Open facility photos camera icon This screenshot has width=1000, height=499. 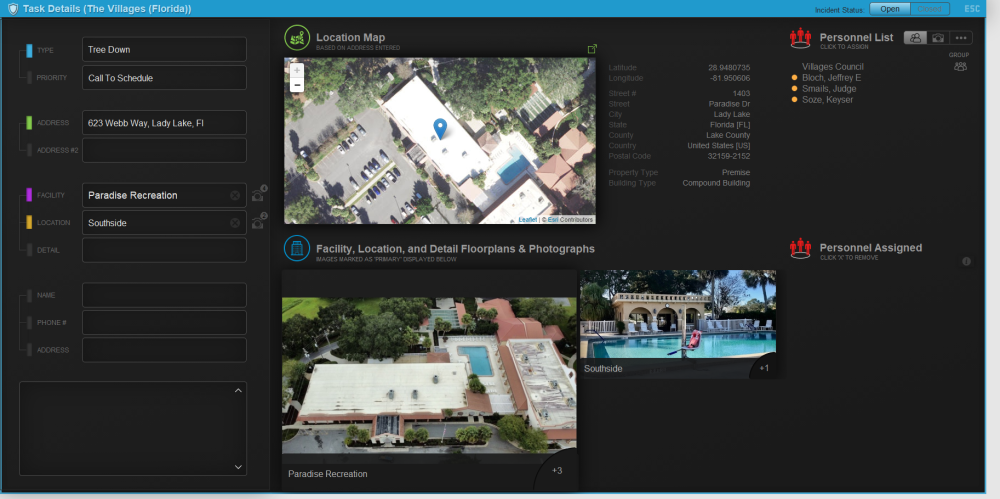pos(258,195)
